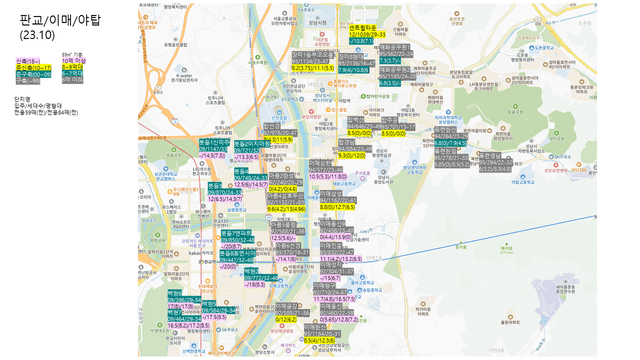The image size is (640, 360).
Task: Select the 탑벽산 complex label
Action: click(x=355, y=120)
